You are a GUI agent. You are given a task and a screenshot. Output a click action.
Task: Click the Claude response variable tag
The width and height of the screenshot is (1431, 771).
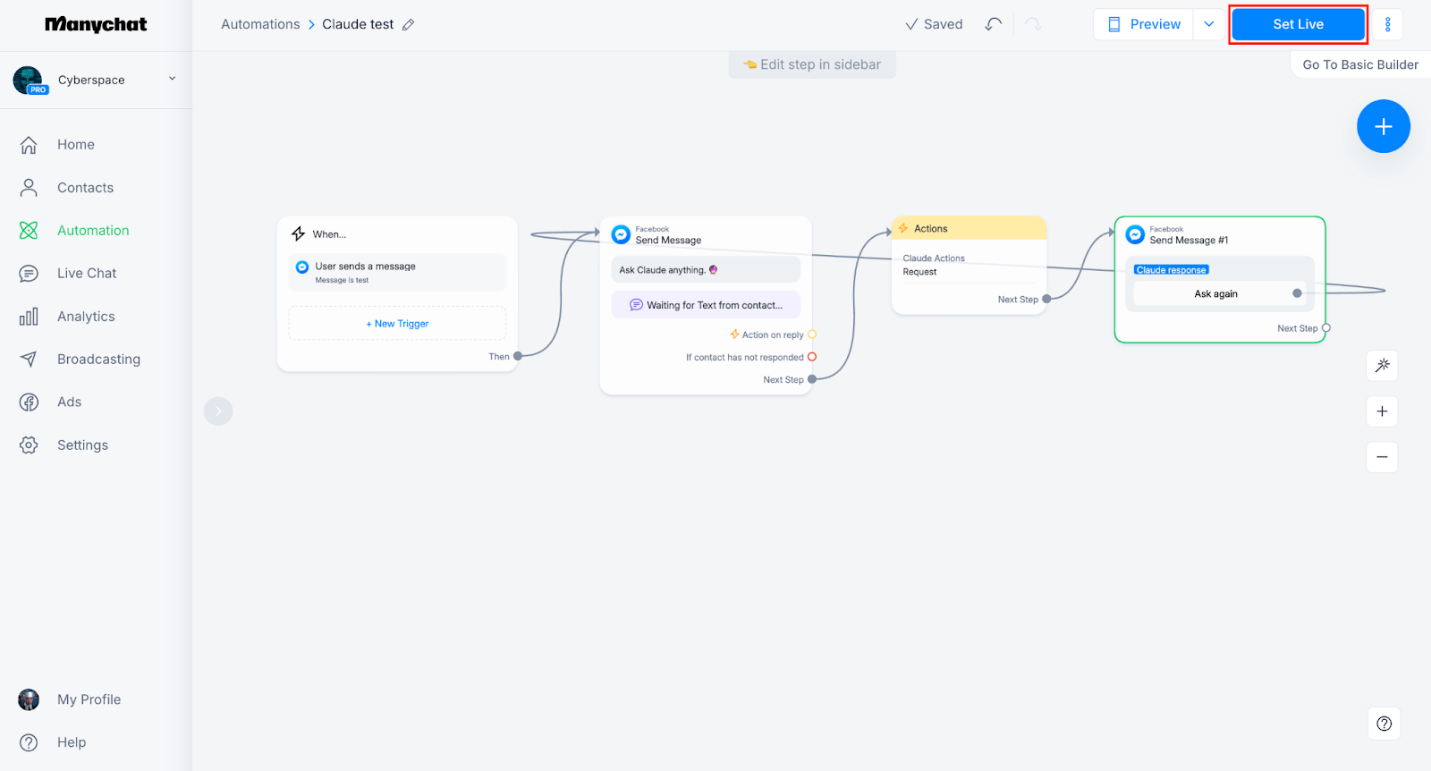[x=1171, y=270]
